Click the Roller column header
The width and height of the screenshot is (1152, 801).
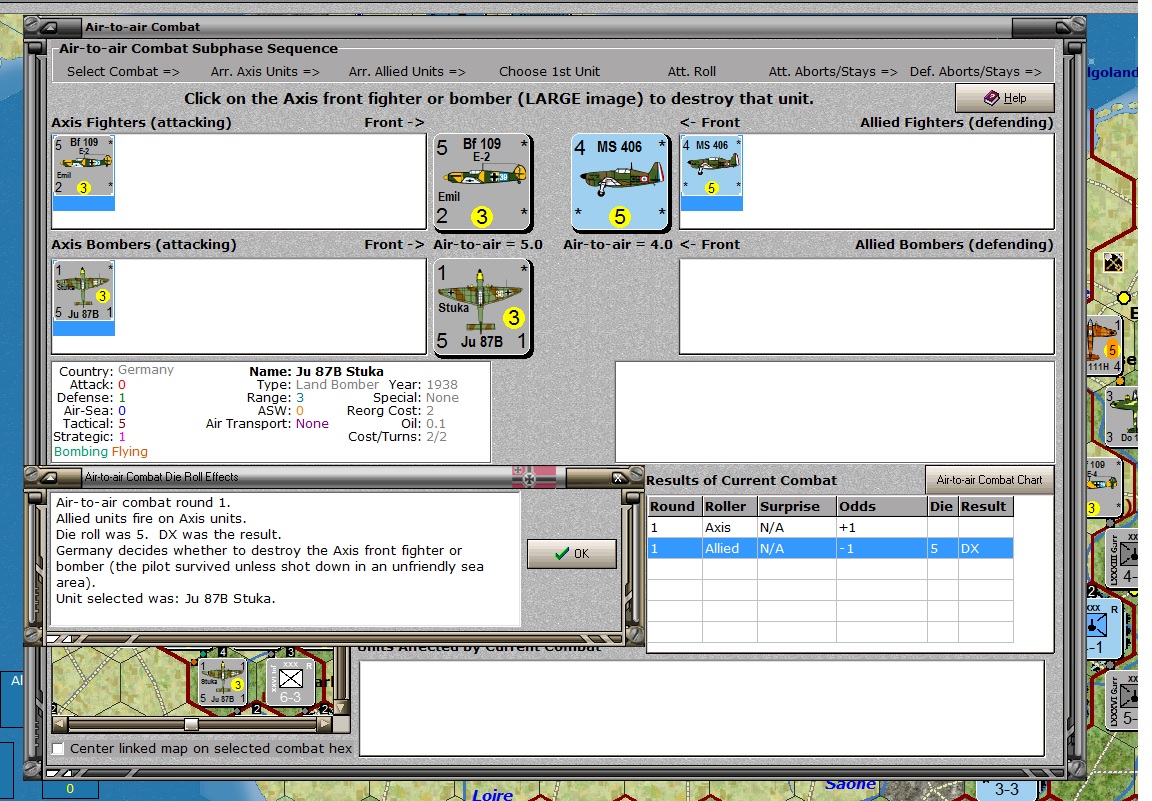(730, 506)
